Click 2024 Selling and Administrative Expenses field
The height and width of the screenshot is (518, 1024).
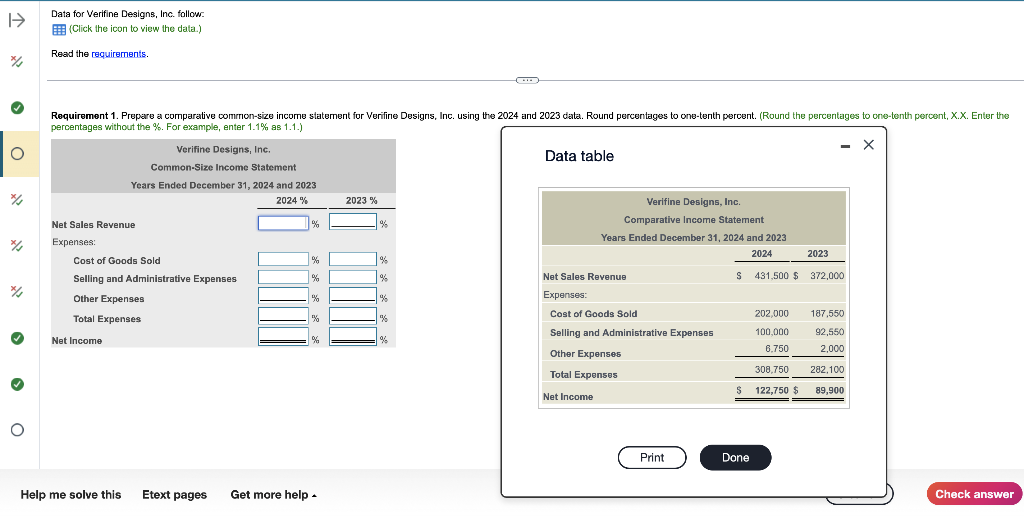coord(283,278)
